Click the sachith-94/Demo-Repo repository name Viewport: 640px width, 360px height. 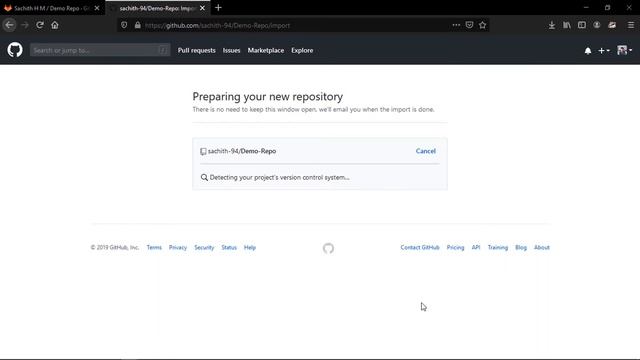pos(242,151)
